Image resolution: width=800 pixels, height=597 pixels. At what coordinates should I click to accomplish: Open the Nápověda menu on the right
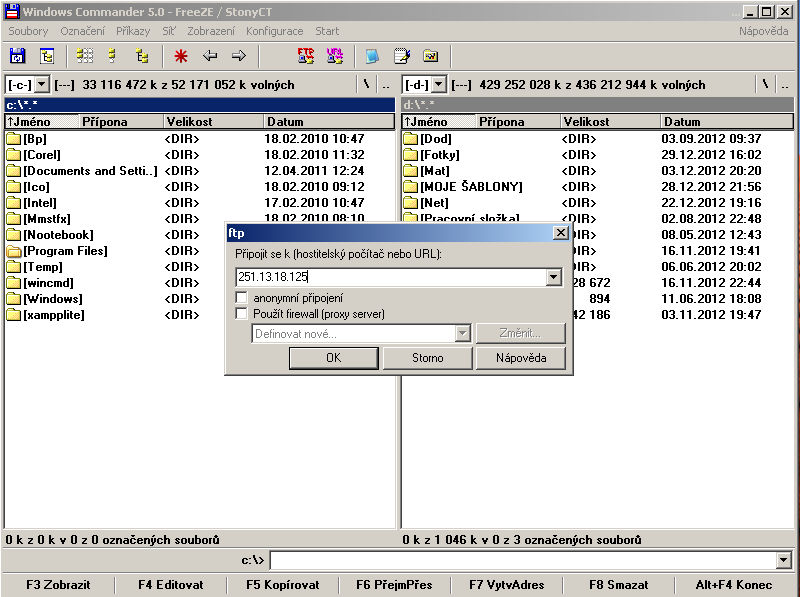[763, 31]
